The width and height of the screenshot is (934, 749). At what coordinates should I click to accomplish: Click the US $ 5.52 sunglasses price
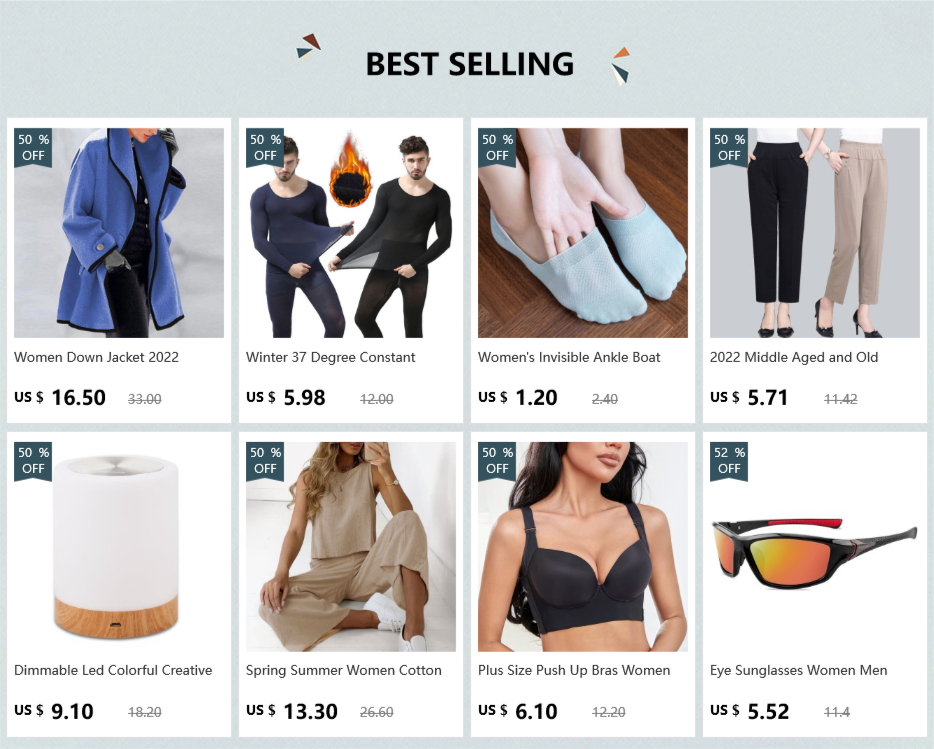point(749,711)
